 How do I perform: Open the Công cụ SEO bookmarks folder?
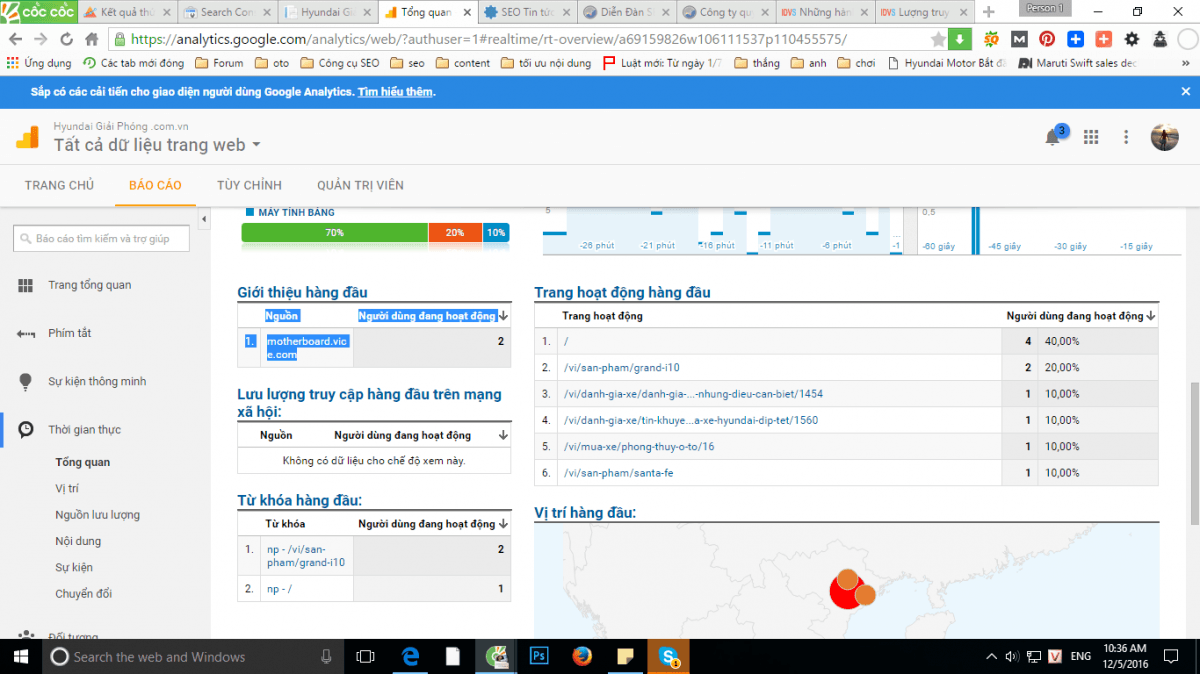[x=339, y=63]
